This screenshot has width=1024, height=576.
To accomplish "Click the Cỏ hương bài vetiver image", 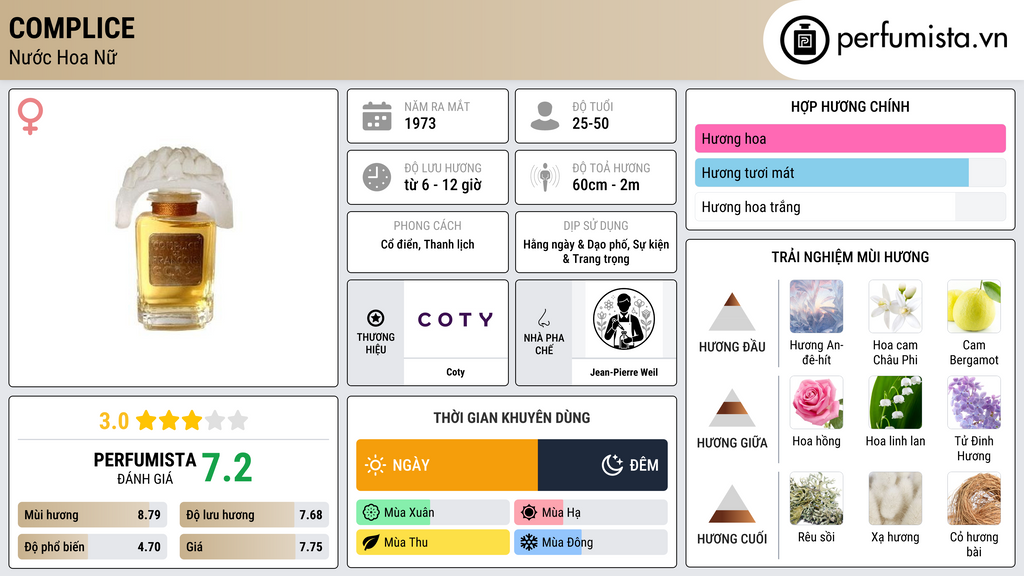I will pyautogui.click(x=974, y=498).
